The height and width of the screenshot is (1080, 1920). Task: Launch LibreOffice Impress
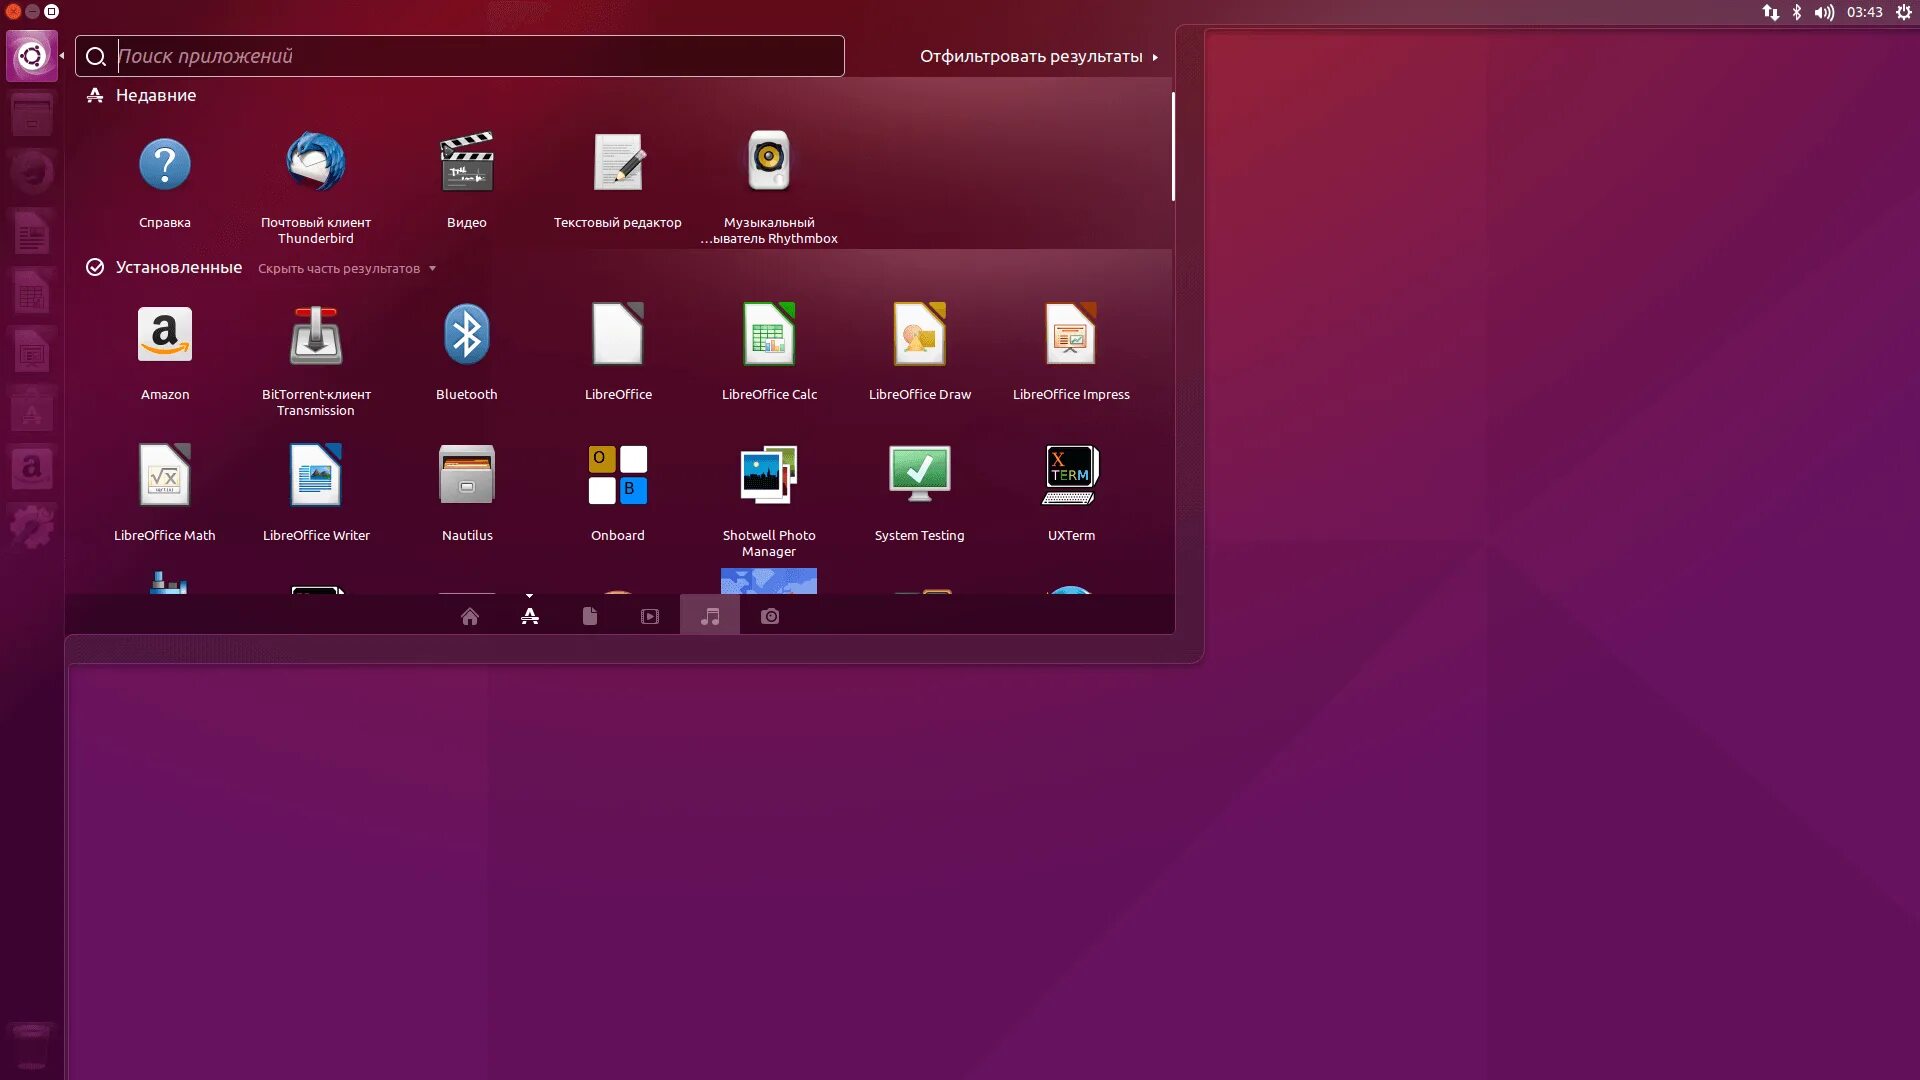(1070, 335)
